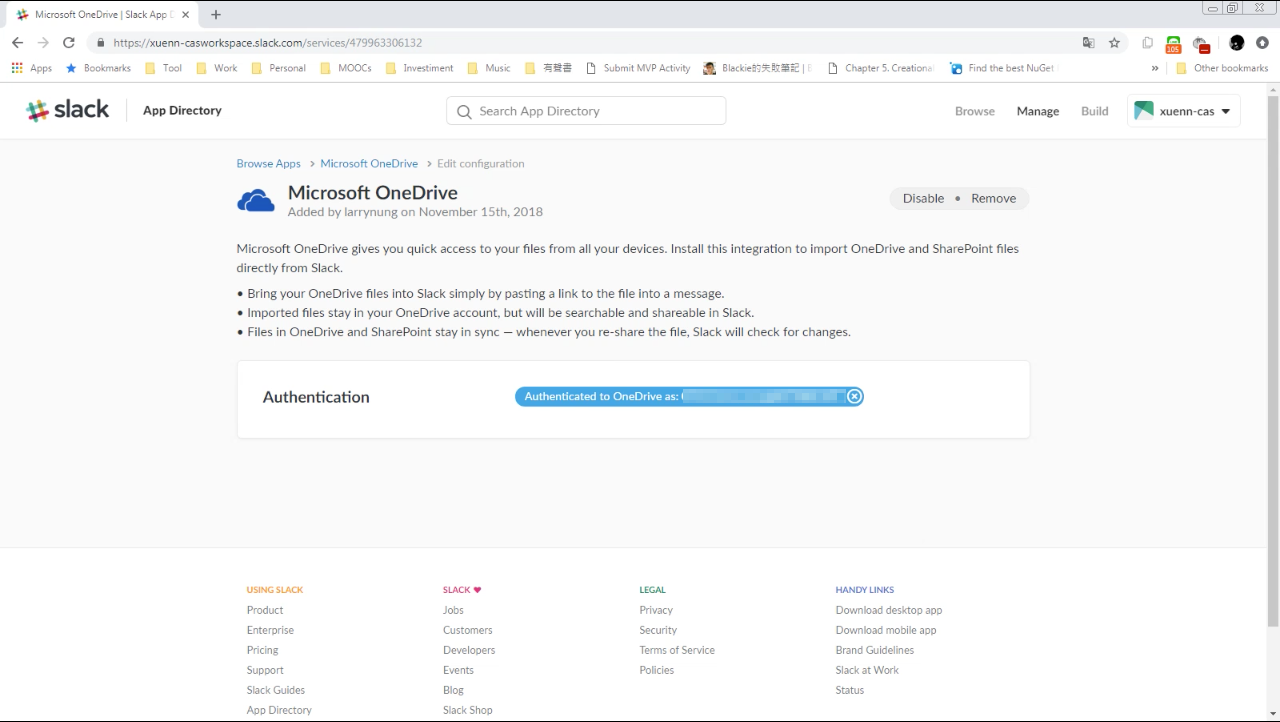Image resolution: width=1280 pixels, height=722 pixels.
Task: Select the Manage nav item
Action: coord(1038,111)
